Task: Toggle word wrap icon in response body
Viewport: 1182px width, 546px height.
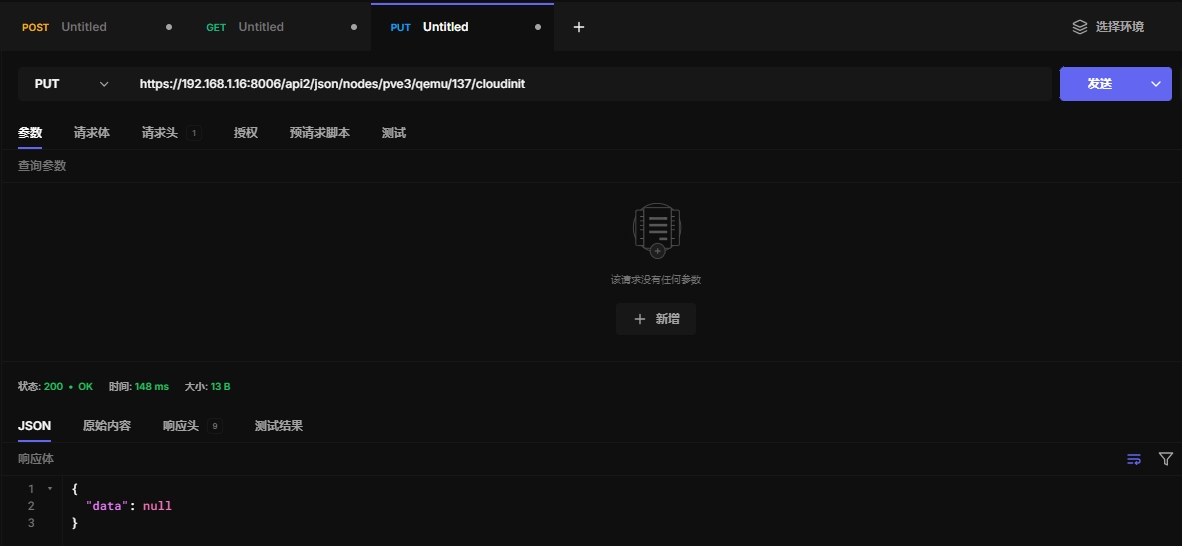Action: tap(1134, 459)
